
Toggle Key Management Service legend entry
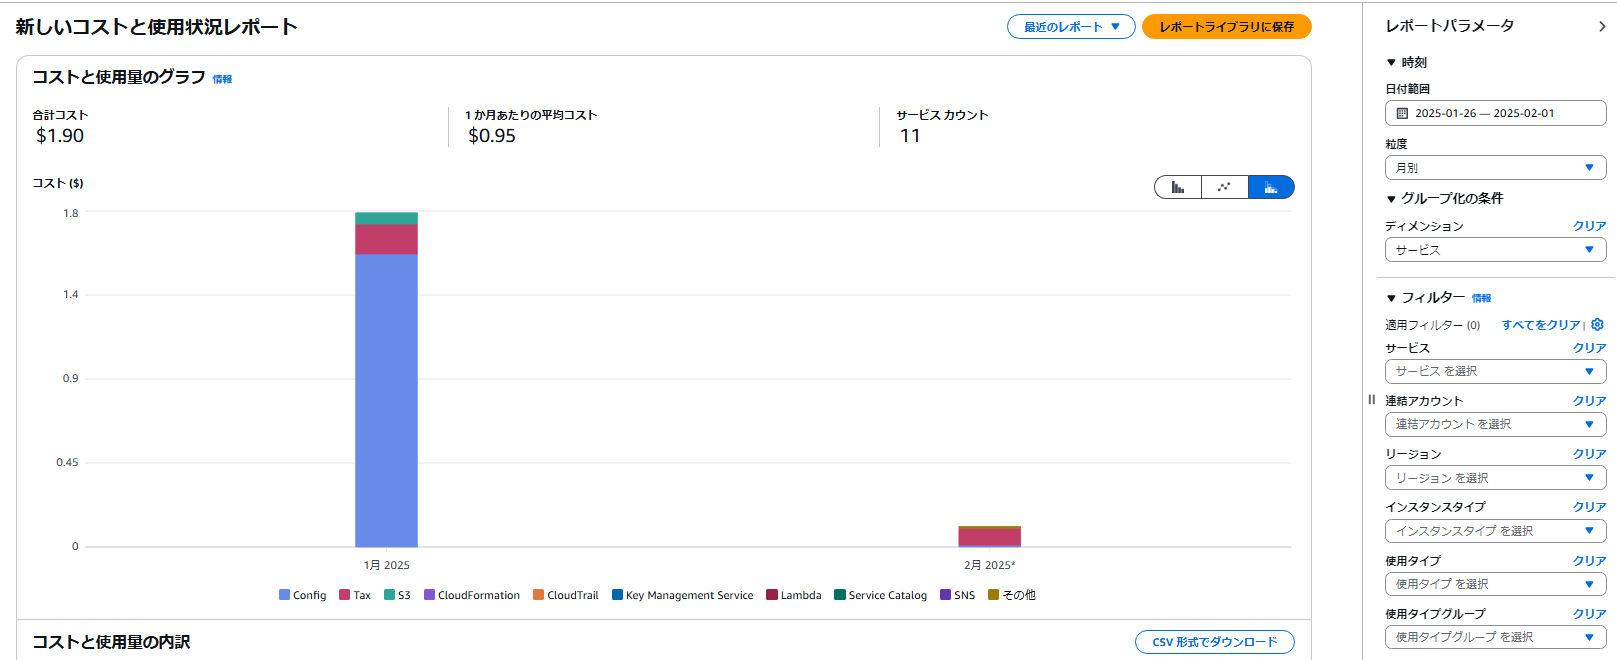pyautogui.click(x=683, y=595)
